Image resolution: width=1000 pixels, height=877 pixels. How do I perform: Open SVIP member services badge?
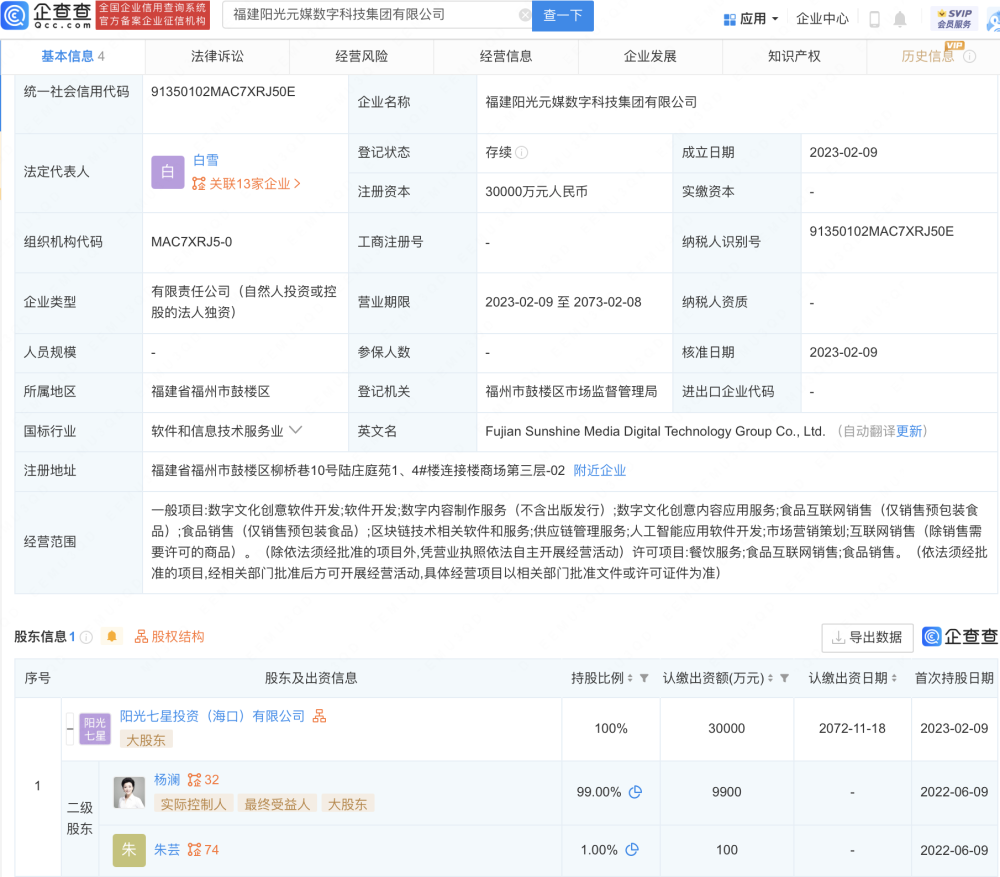954,18
